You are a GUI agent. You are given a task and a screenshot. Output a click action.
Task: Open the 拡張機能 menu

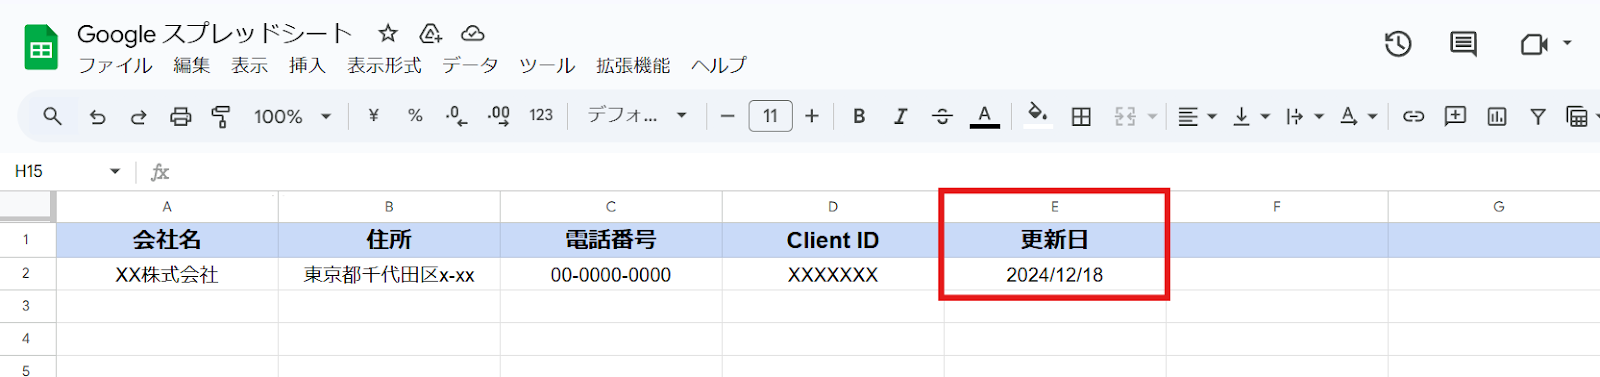pyautogui.click(x=633, y=66)
